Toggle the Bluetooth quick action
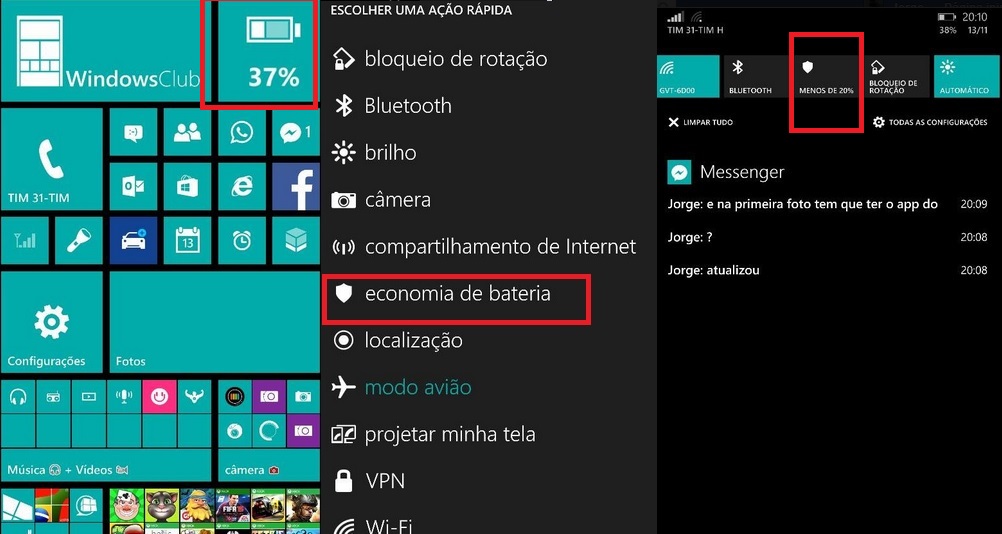 tap(755, 76)
